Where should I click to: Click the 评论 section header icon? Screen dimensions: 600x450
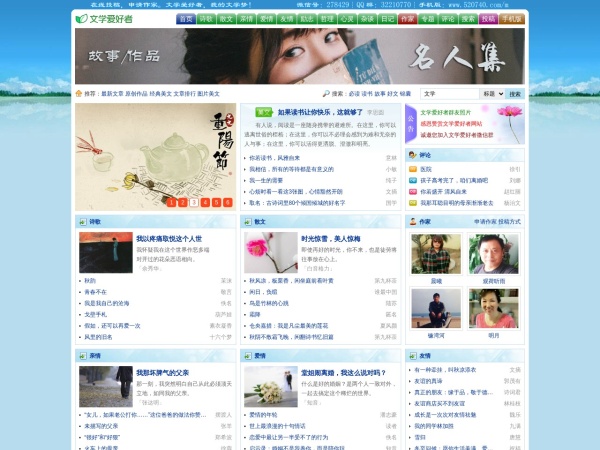pyautogui.click(x=412, y=156)
